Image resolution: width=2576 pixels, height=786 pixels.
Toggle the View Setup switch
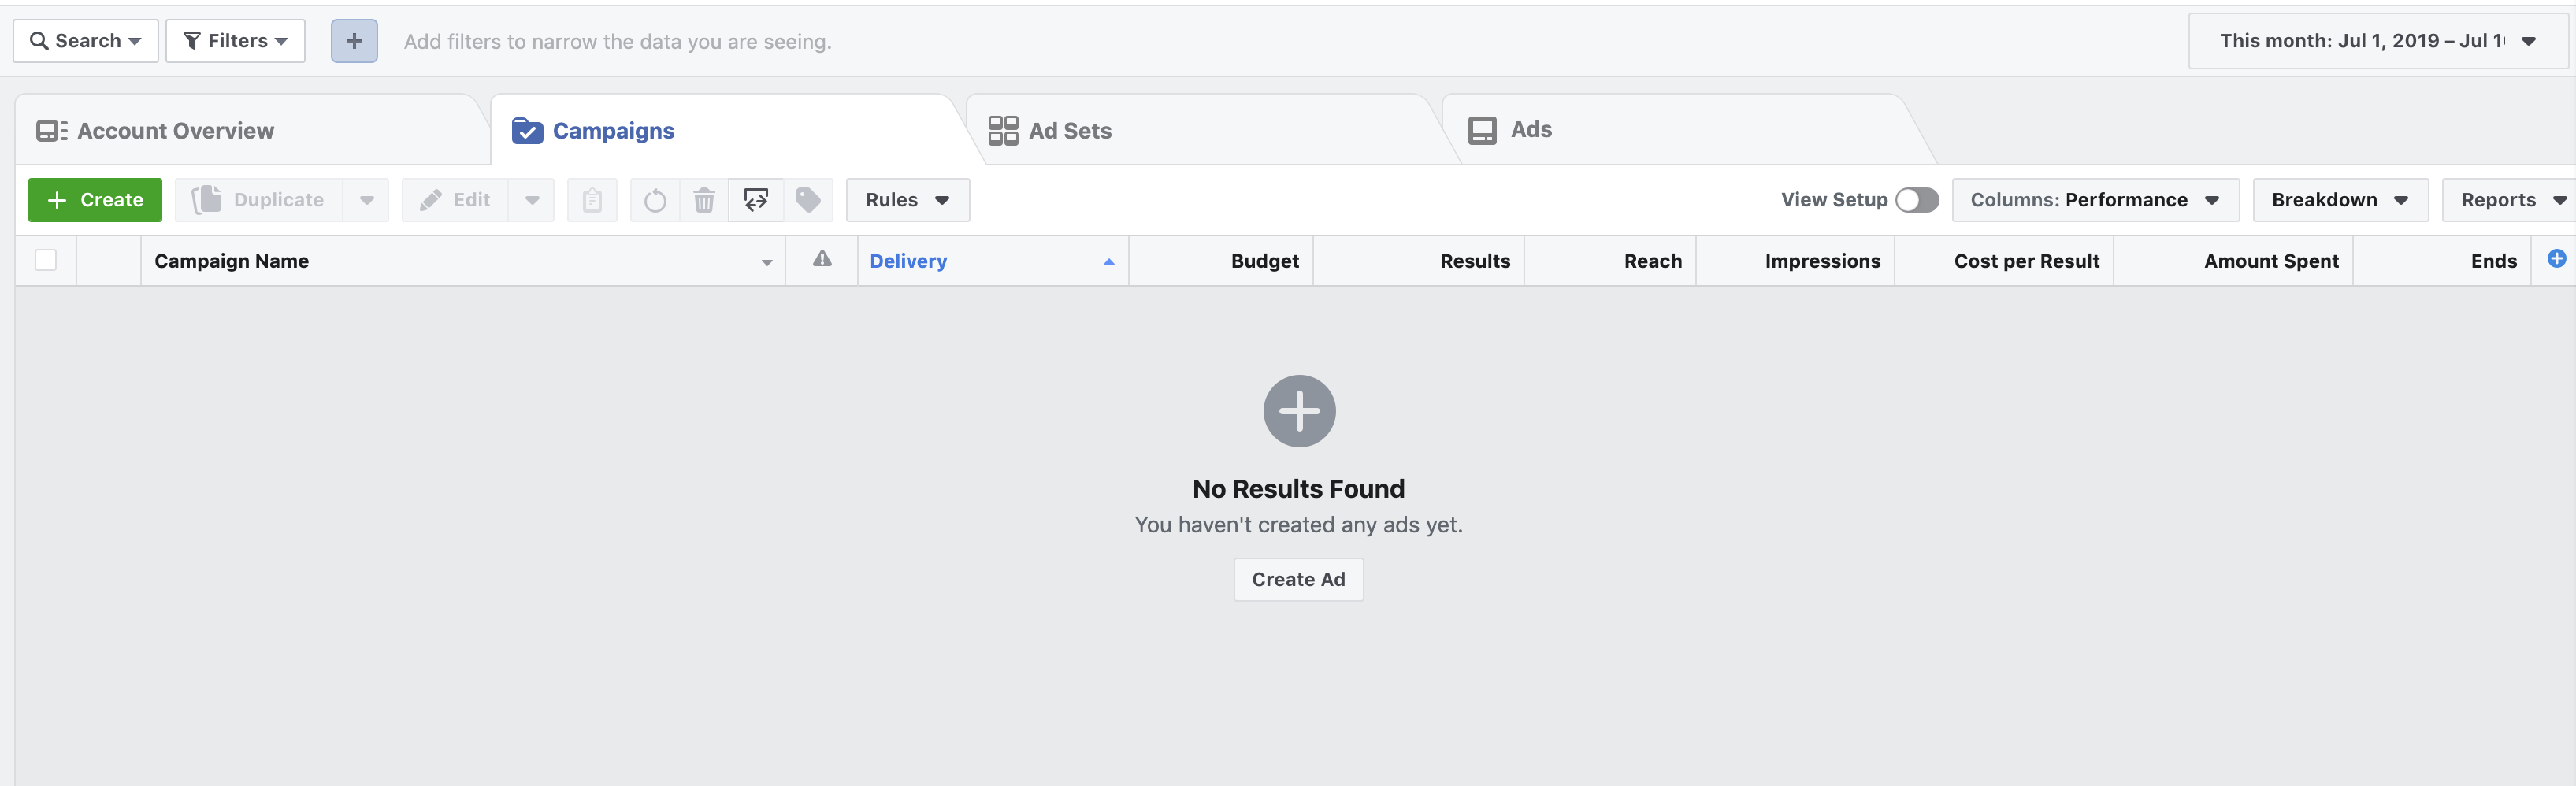click(x=1916, y=200)
